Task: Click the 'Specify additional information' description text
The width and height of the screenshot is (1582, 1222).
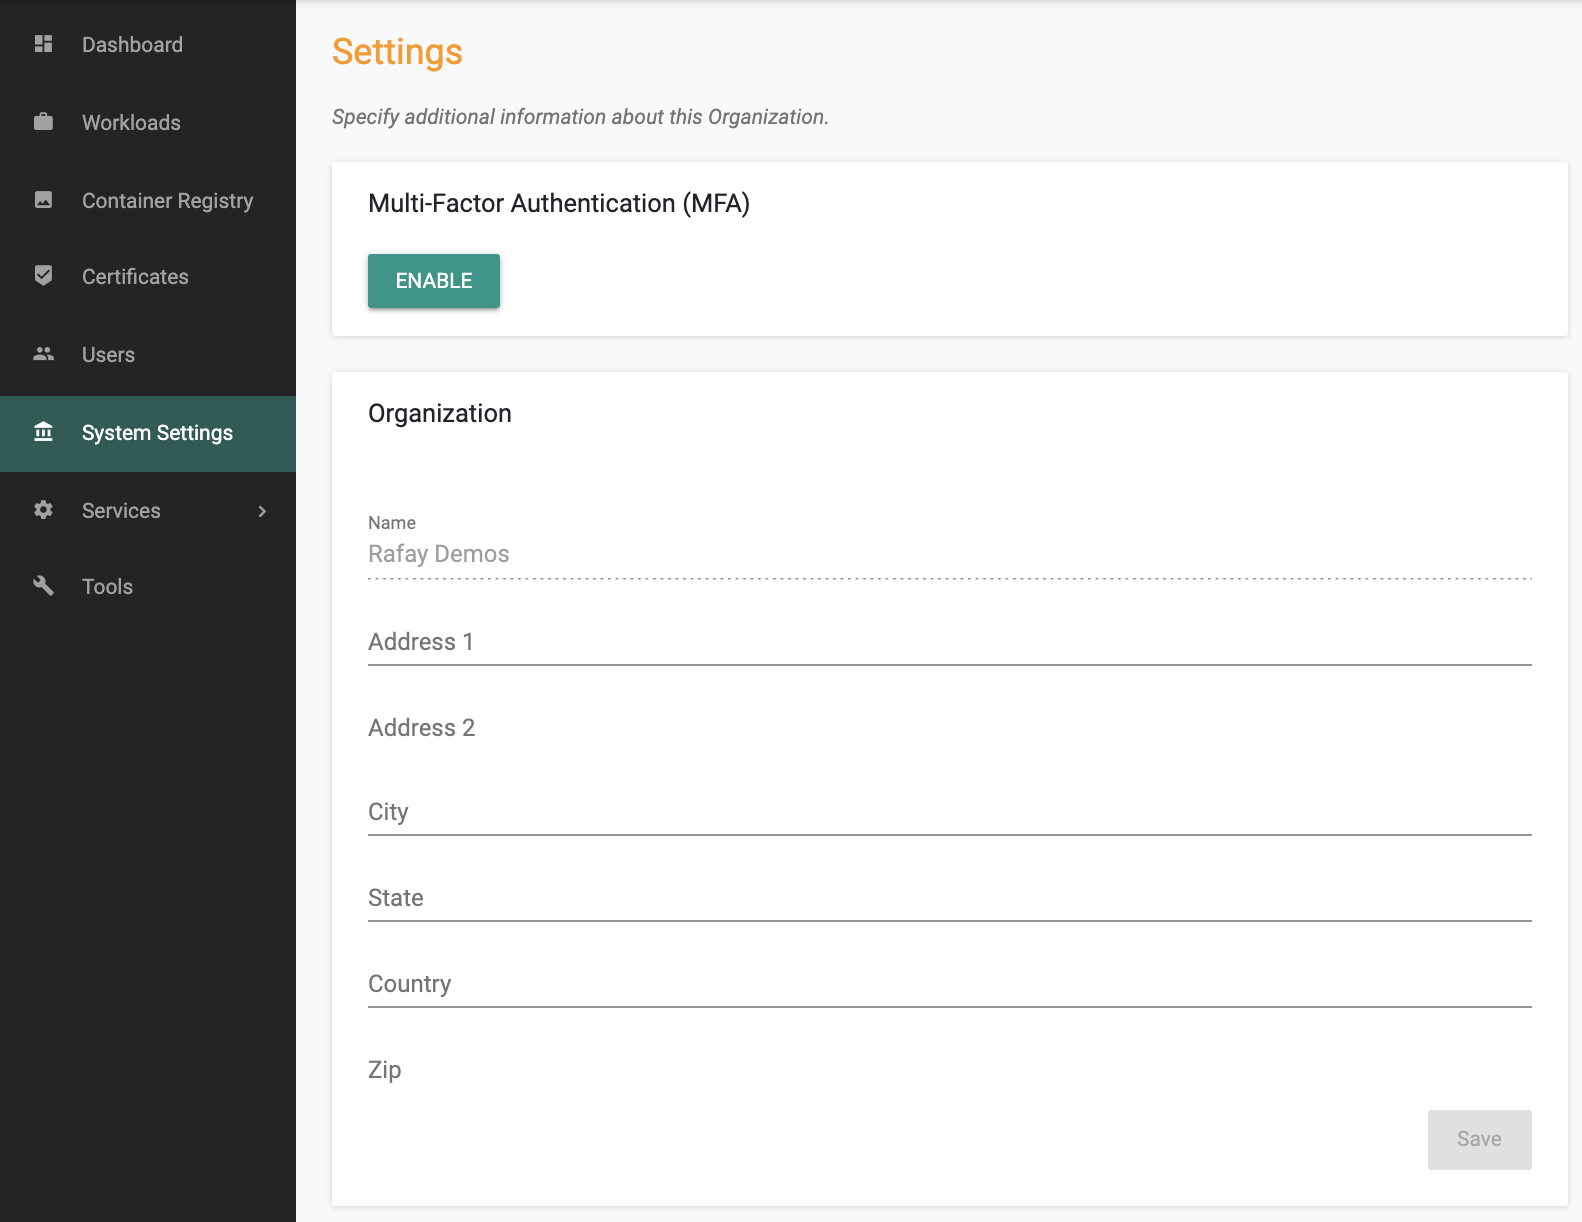Action: click(580, 117)
